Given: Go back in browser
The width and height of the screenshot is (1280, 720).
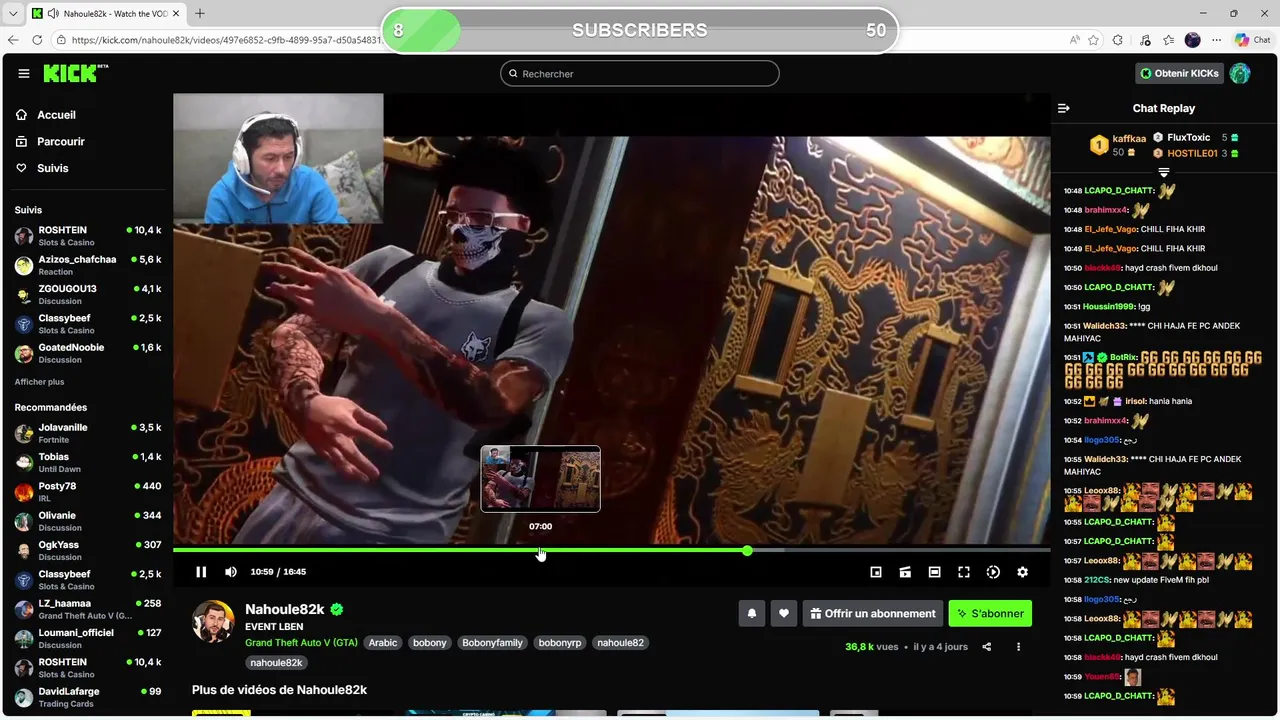Looking at the screenshot, I should coord(13,40).
